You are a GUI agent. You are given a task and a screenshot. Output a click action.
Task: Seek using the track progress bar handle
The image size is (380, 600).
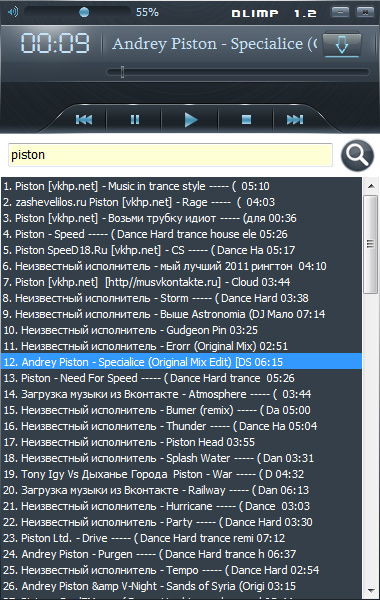click(122, 72)
